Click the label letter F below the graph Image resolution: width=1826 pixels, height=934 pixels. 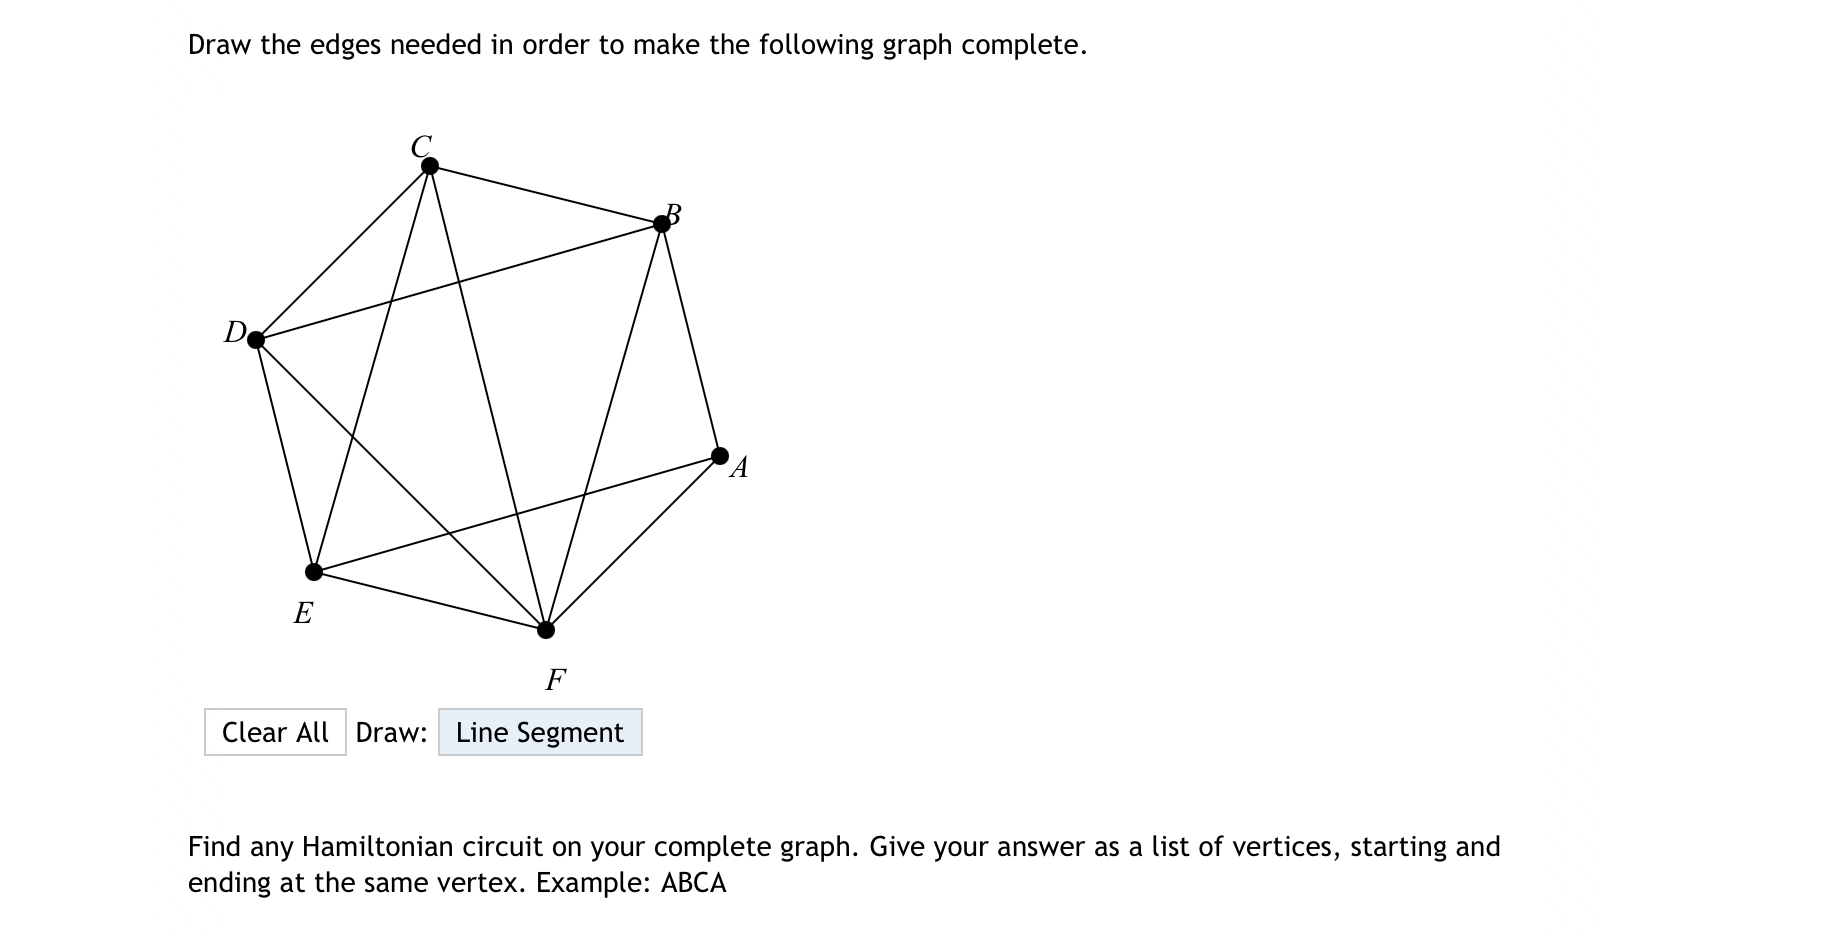pos(556,678)
